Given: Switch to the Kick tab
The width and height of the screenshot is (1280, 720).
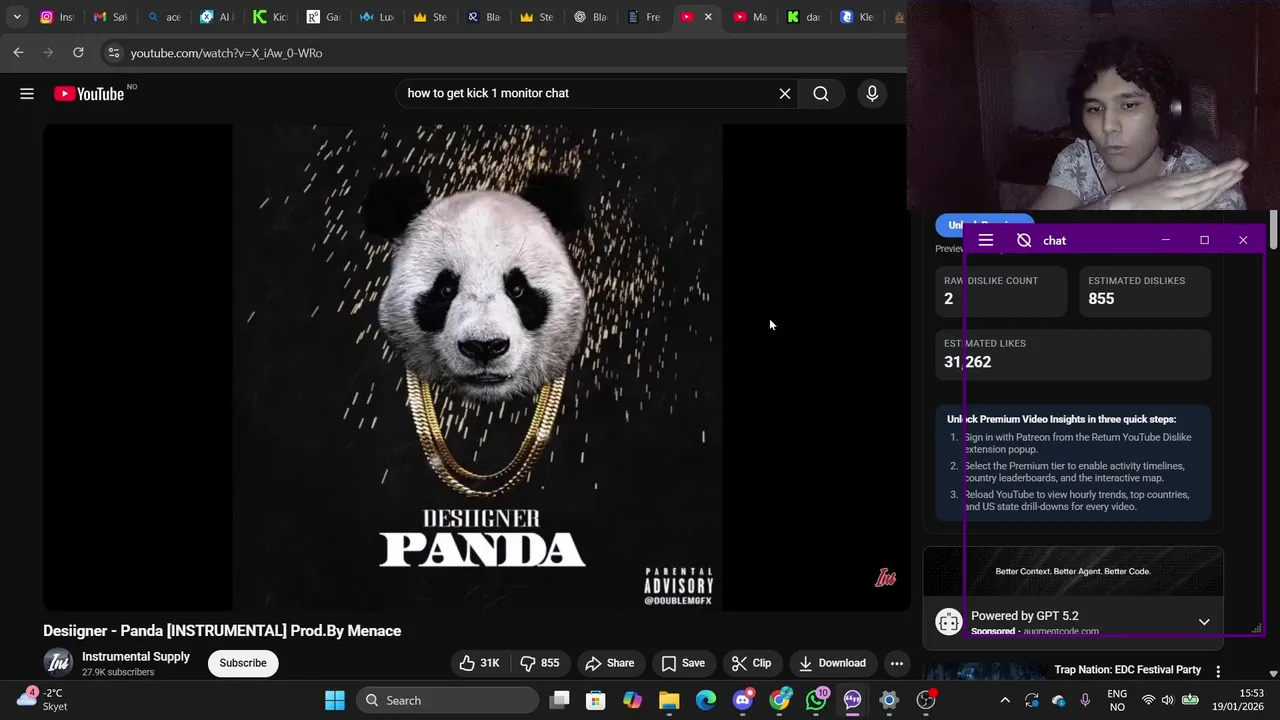Looking at the screenshot, I should tap(271, 17).
